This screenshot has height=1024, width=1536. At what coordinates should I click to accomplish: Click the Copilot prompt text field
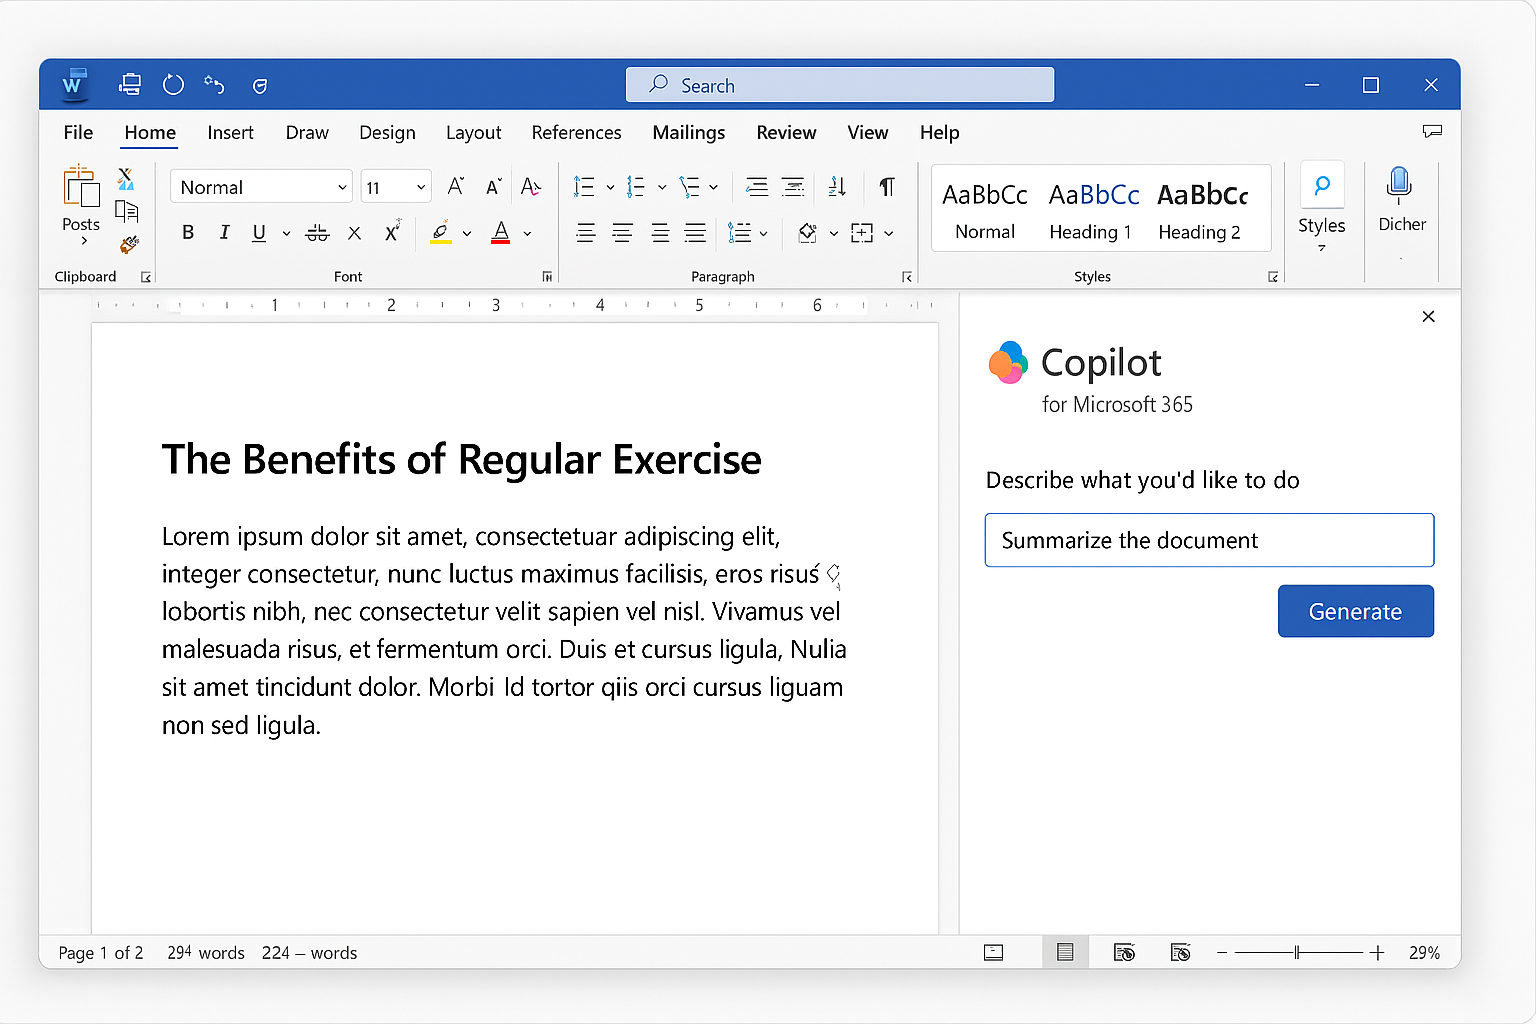click(1208, 540)
